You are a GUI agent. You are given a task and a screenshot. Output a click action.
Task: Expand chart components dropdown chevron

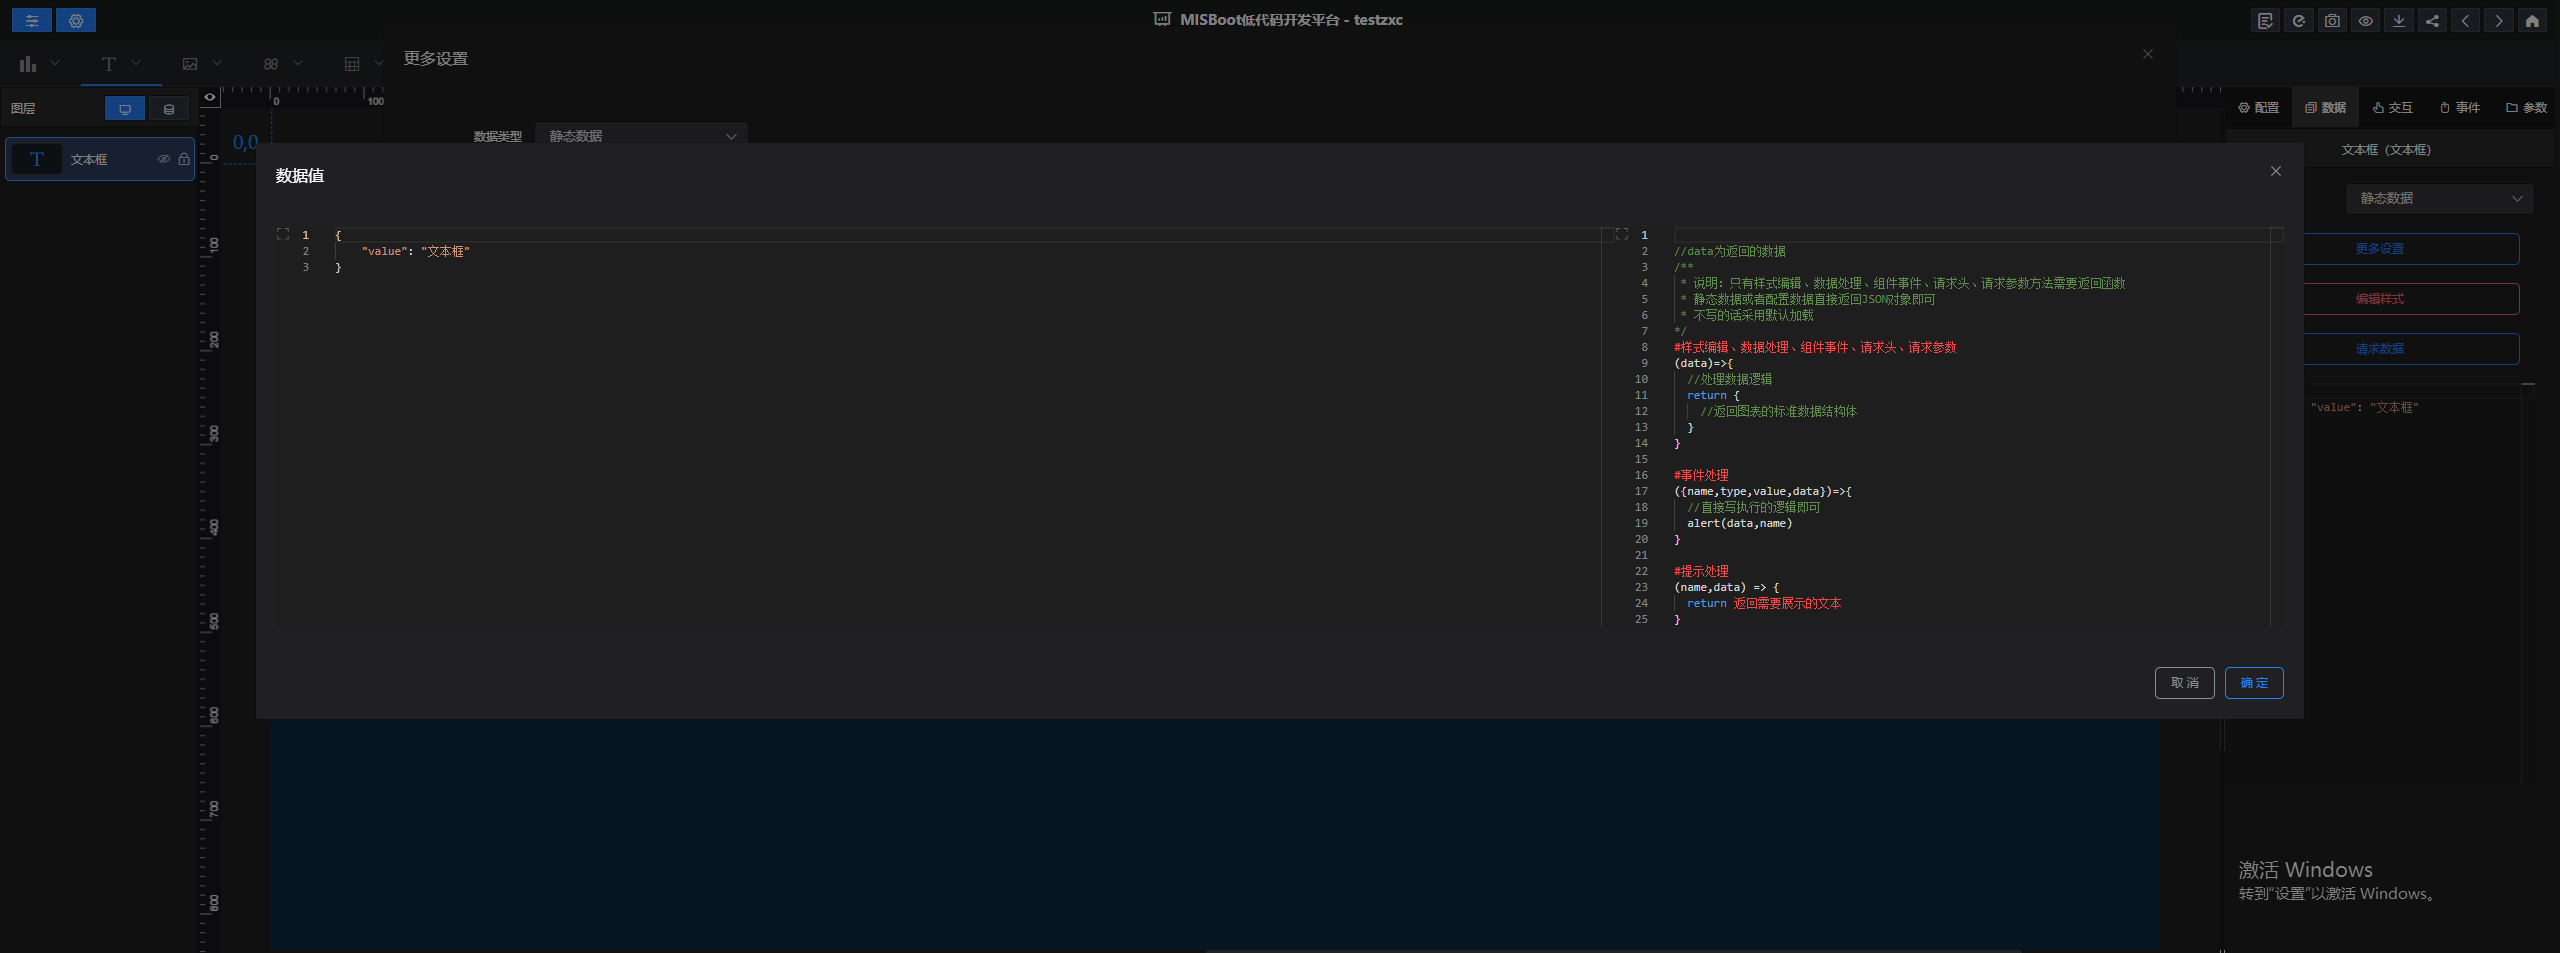56,63
